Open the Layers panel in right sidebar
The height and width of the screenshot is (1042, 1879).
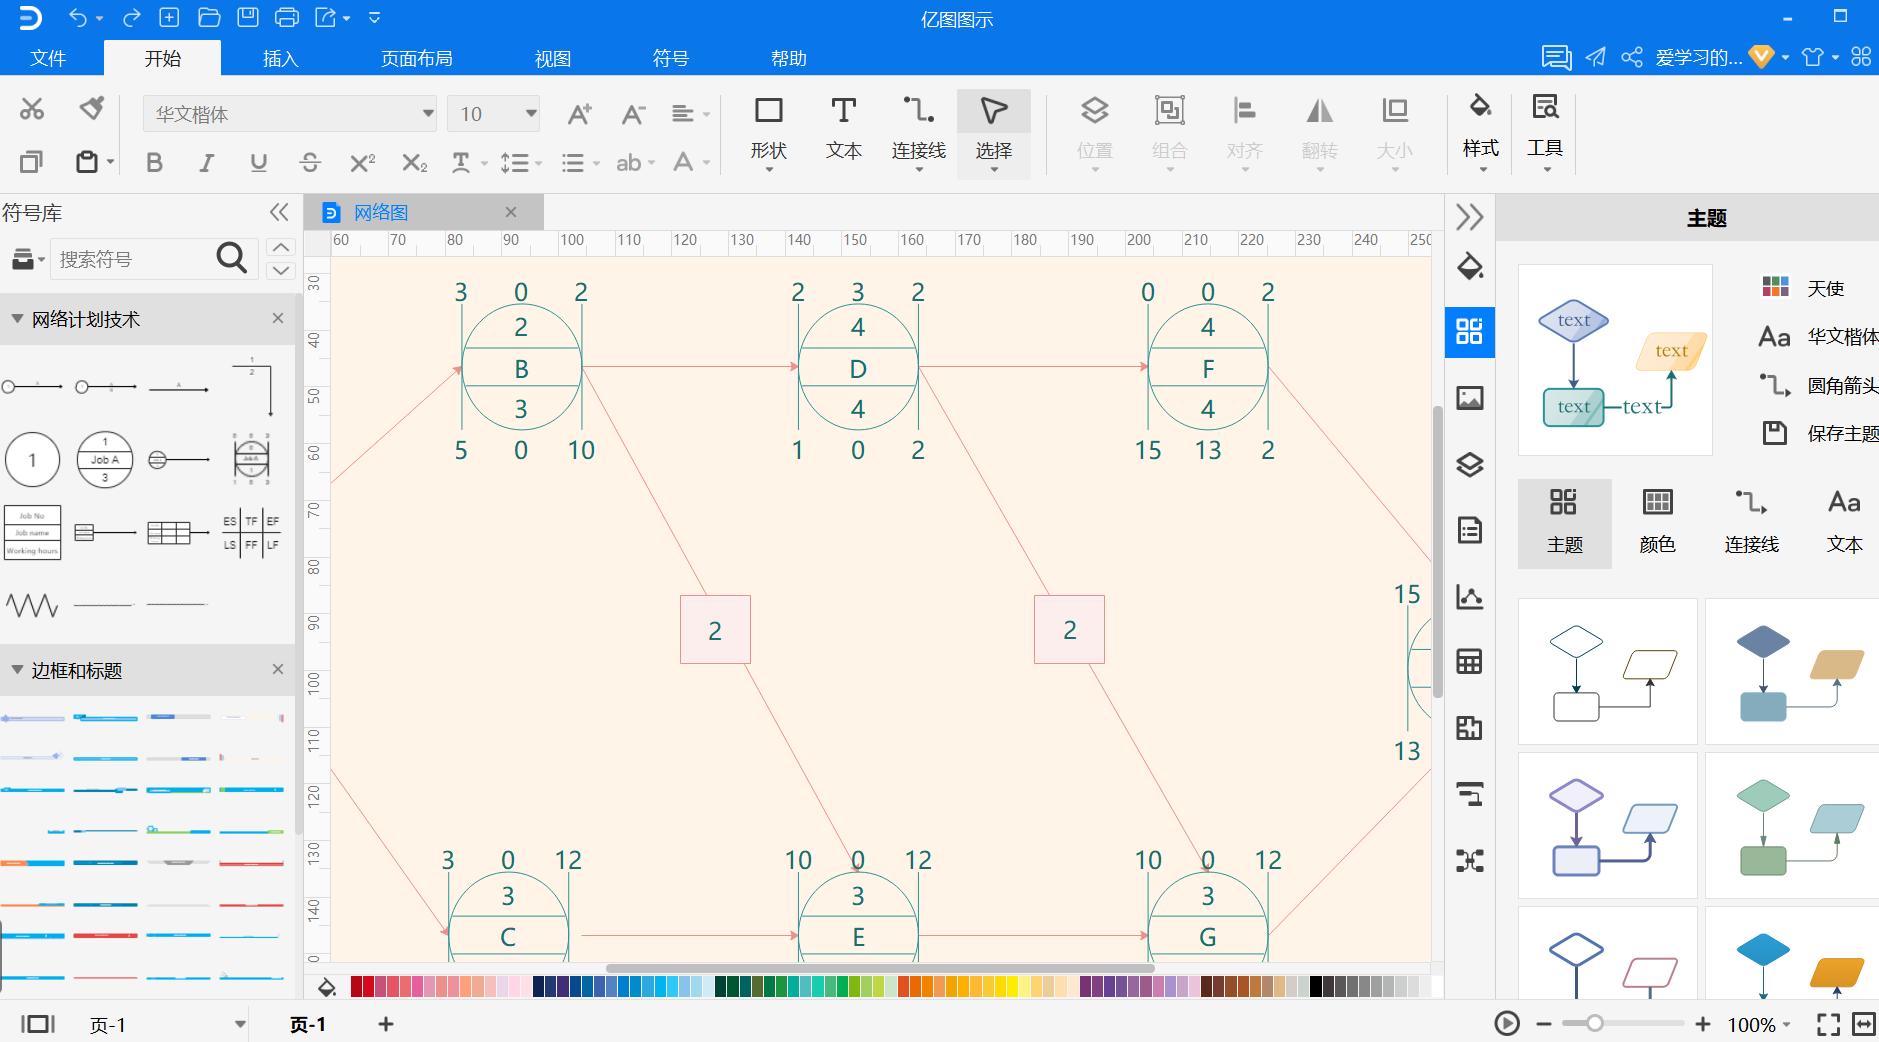pos(1469,464)
